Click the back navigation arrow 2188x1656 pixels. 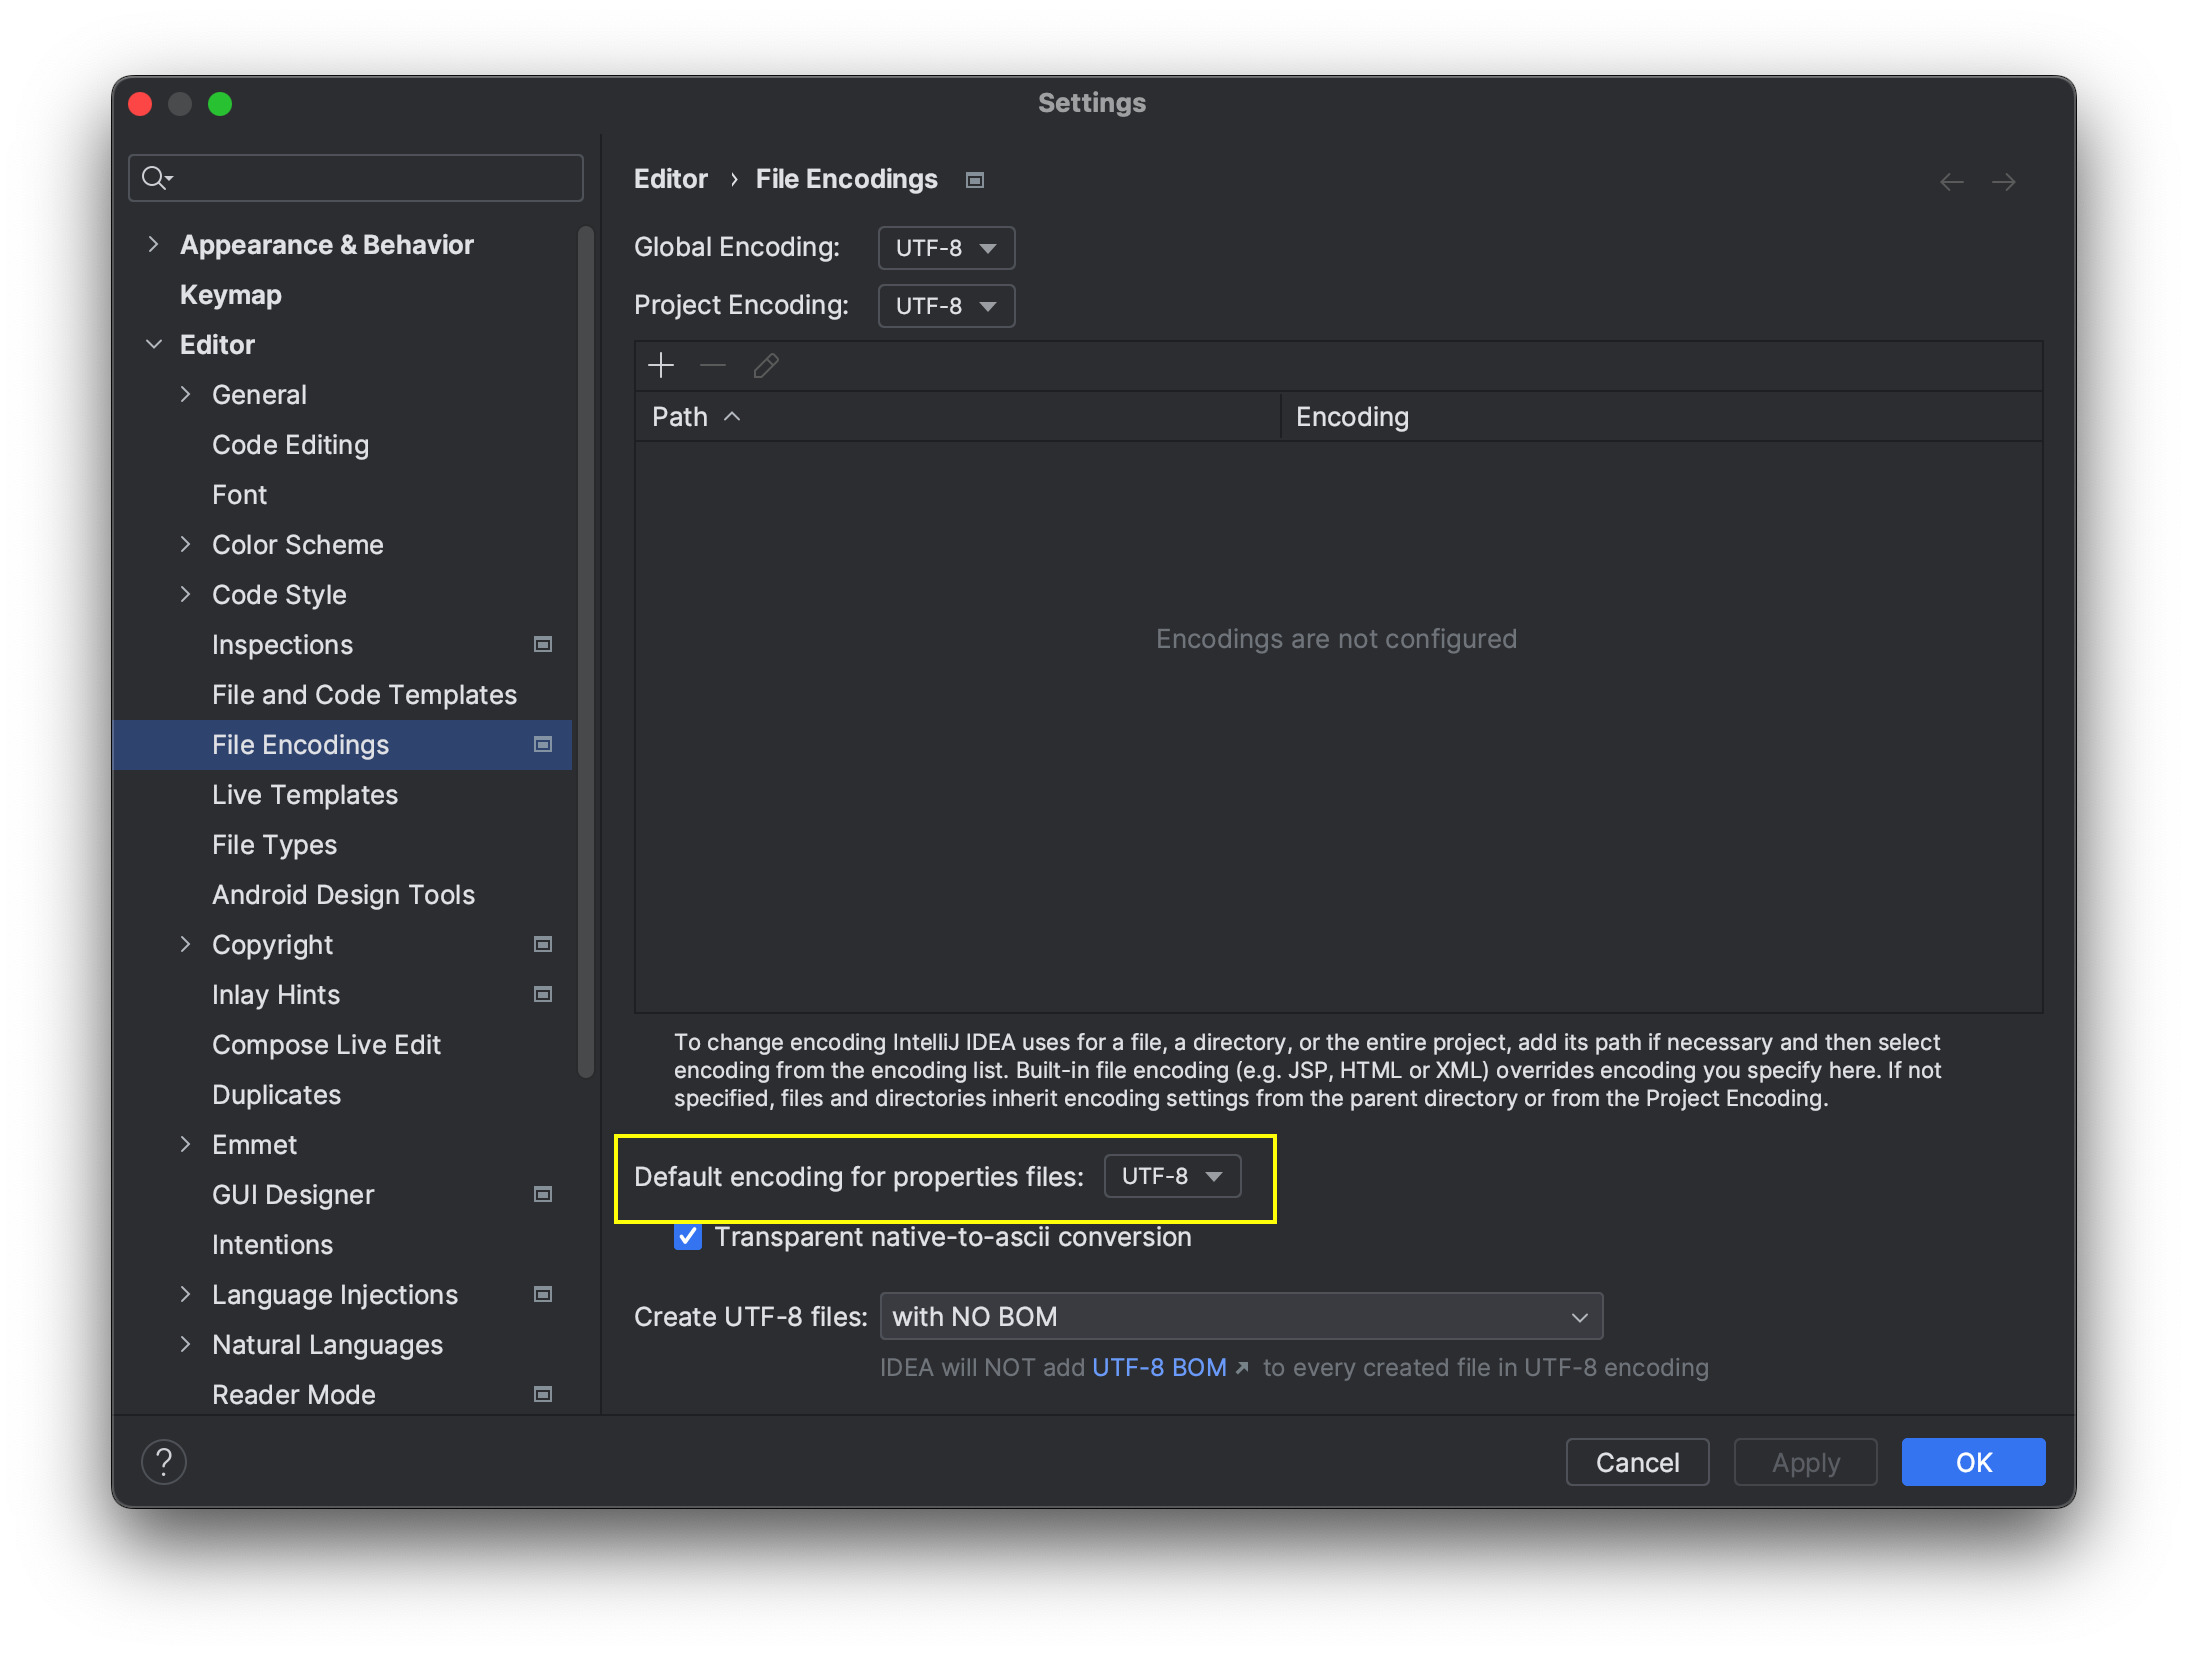tap(1951, 181)
